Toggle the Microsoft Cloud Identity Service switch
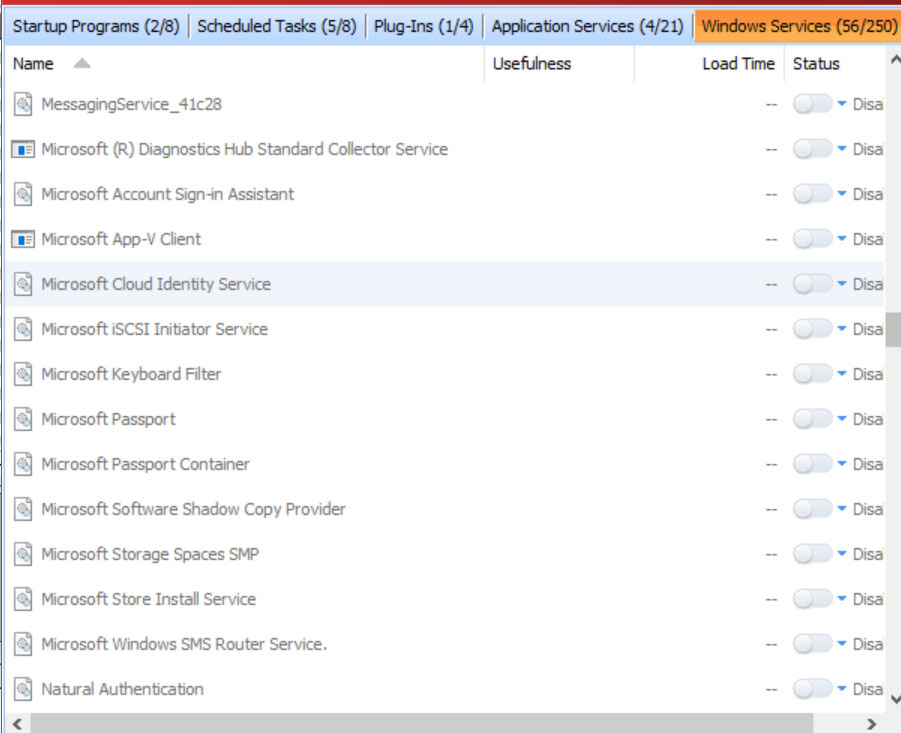Viewport: 901px width, 733px height. tap(813, 284)
